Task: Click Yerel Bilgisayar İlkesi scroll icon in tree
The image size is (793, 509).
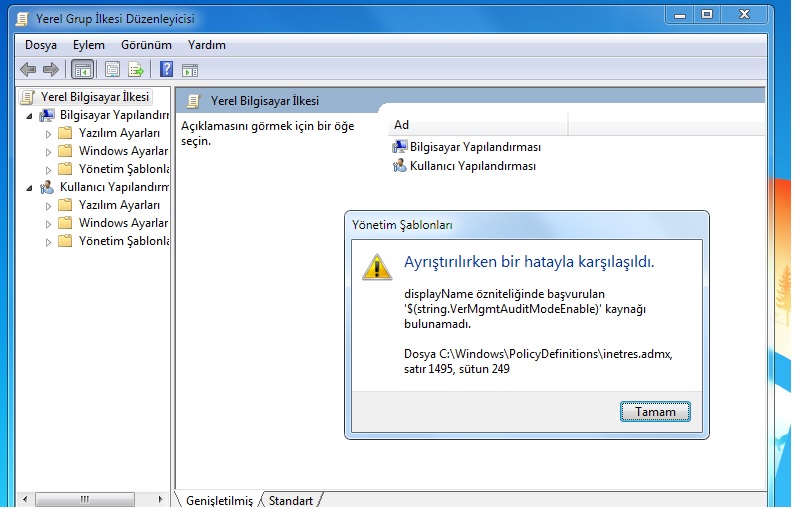Action: pos(28,97)
